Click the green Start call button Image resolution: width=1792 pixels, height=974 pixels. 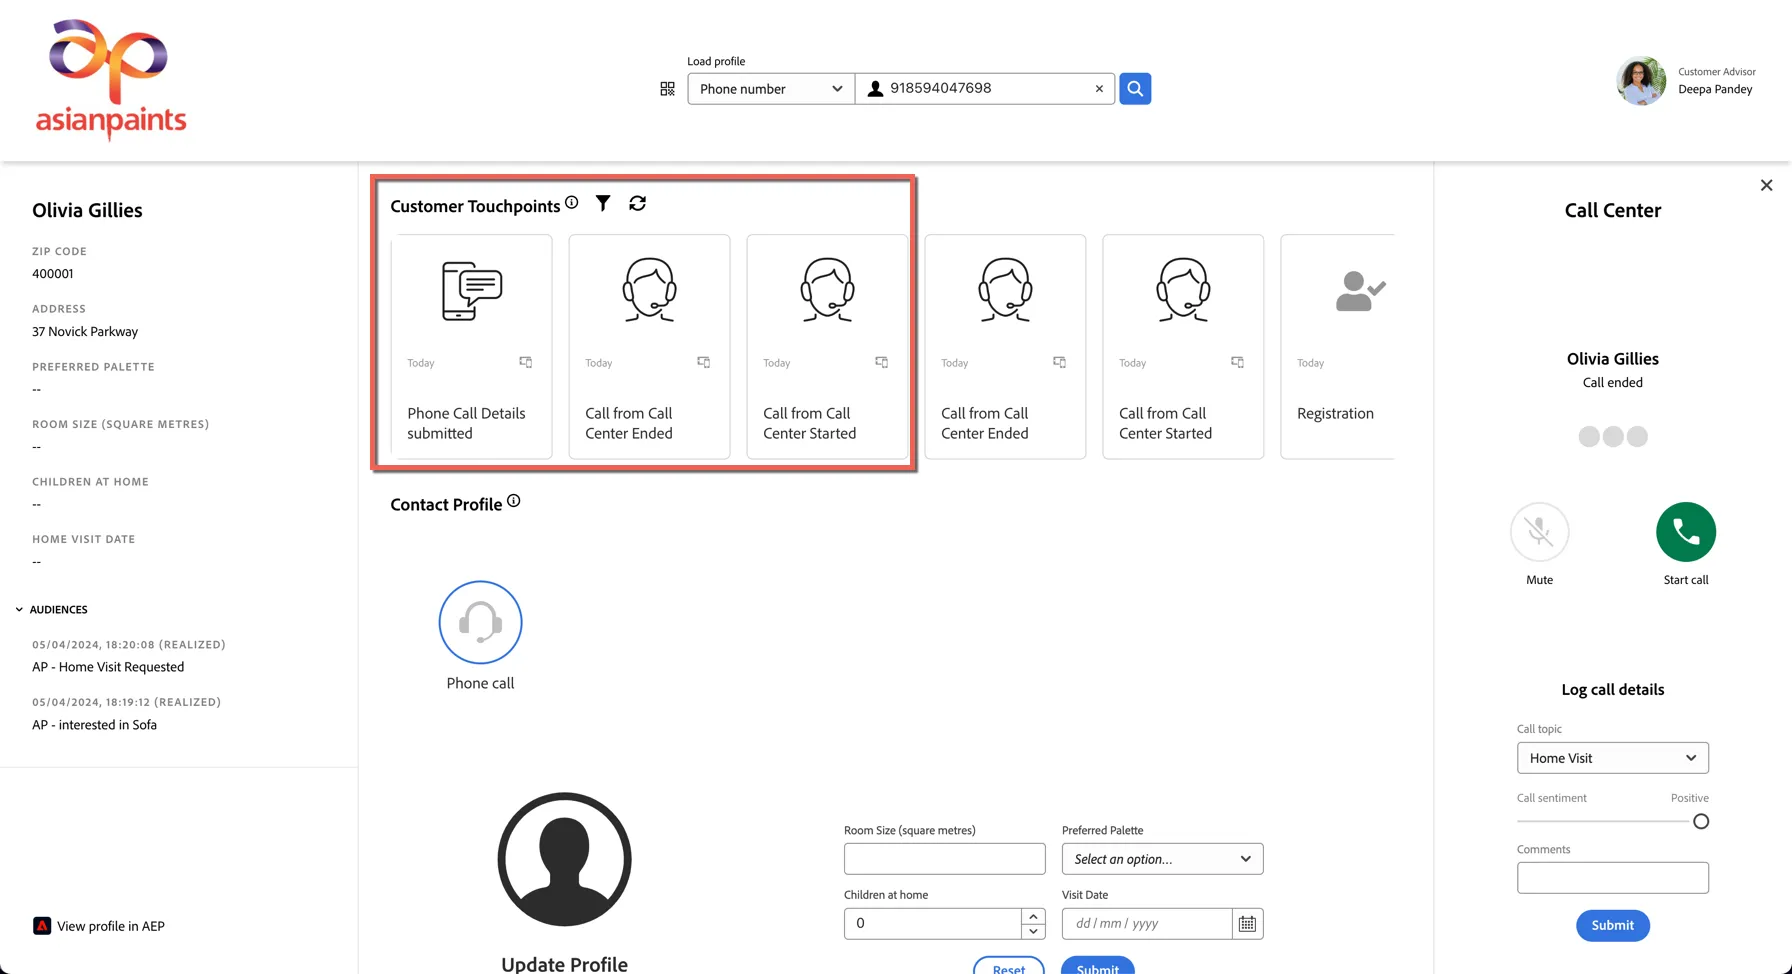click(x=1686, y=532)
